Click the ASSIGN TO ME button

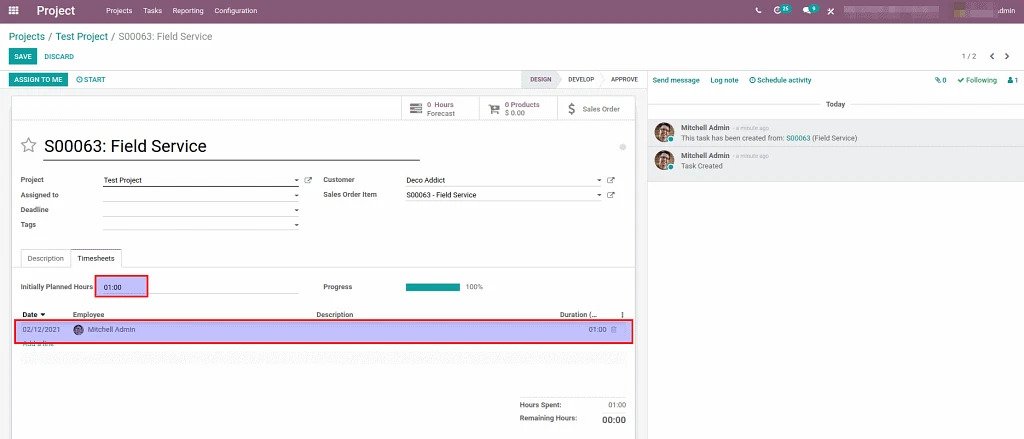pos(39,80)
